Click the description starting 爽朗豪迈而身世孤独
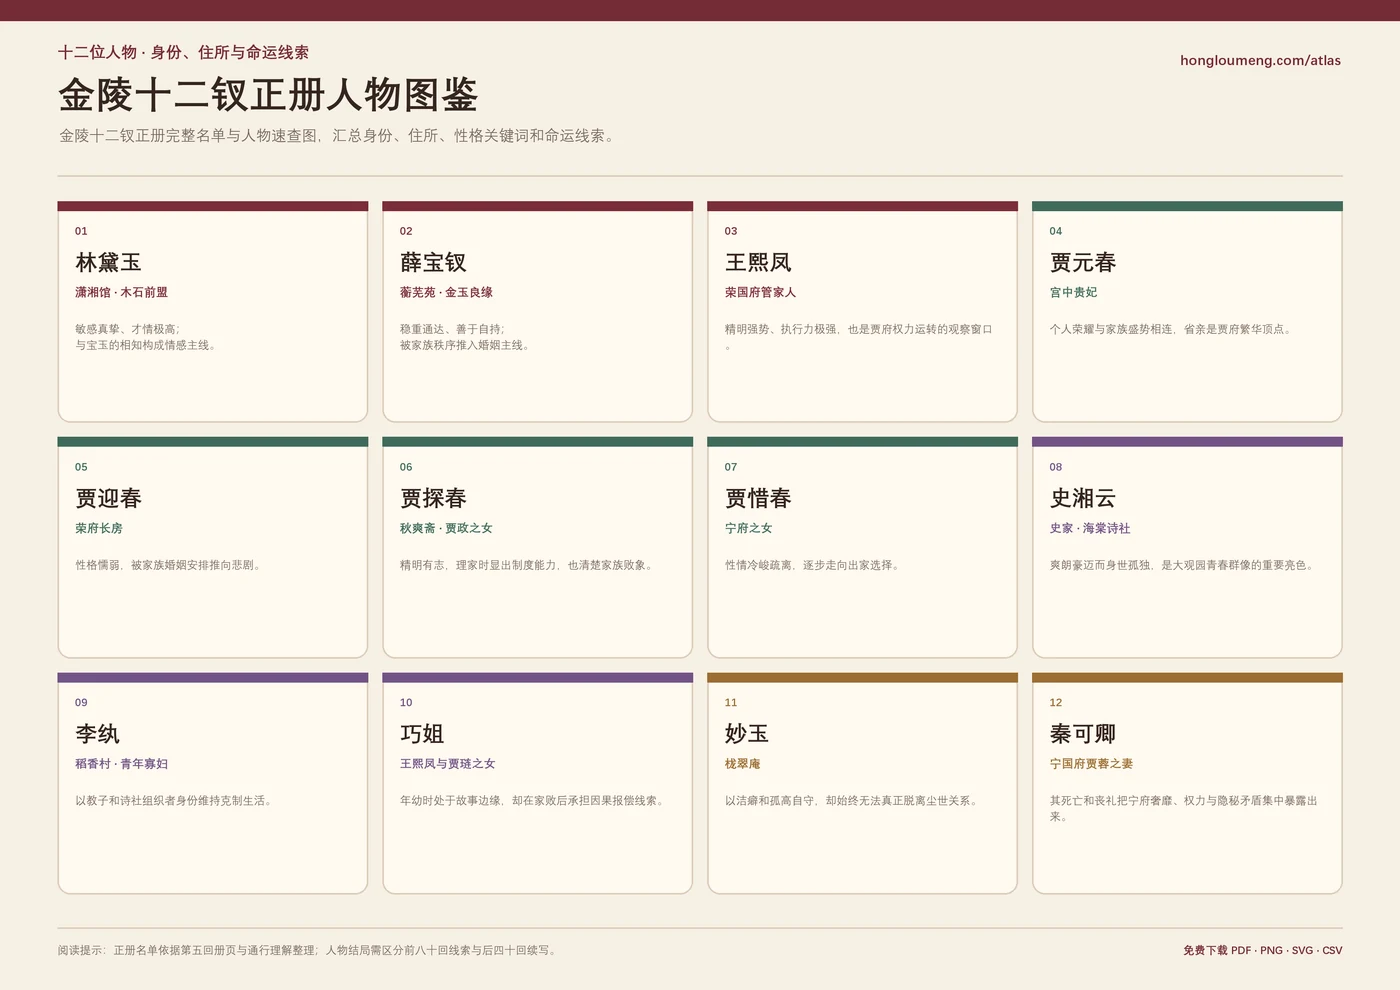The height and width of the screenshot is (990, 1400). [1184, 565]
